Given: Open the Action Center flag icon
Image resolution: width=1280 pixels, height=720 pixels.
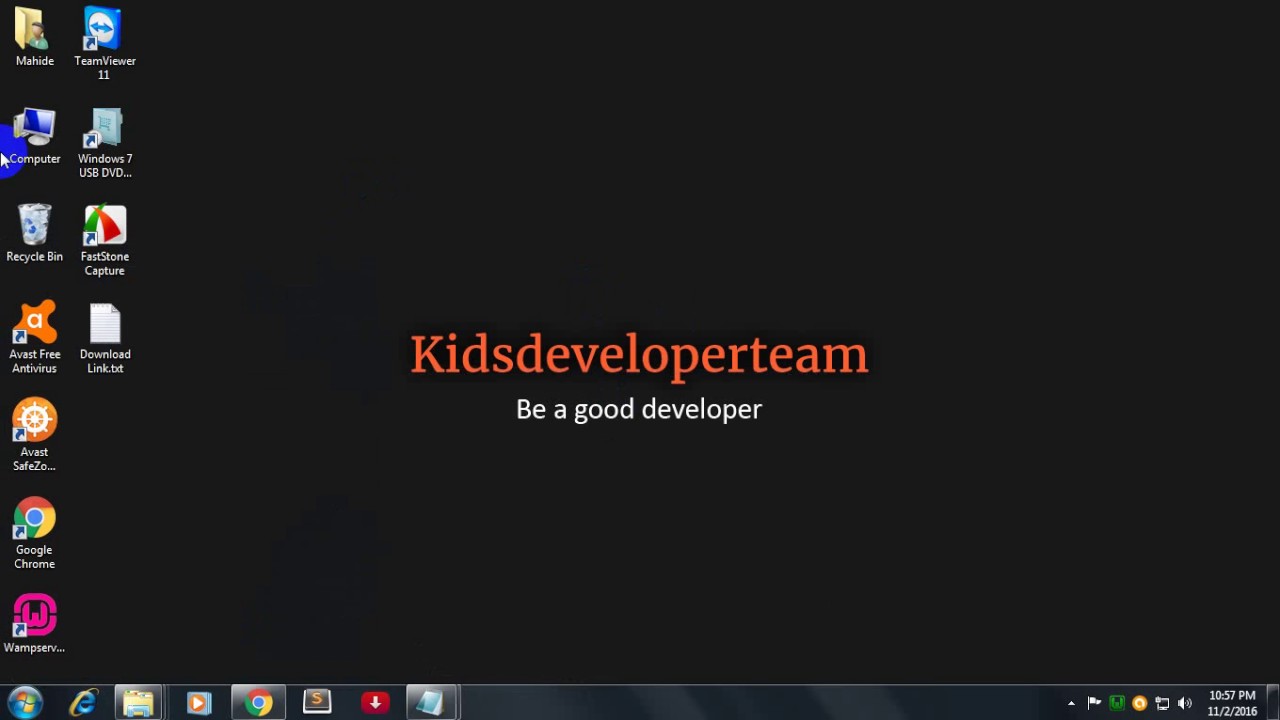Looking at the screenshot, I should [1094, 703].
